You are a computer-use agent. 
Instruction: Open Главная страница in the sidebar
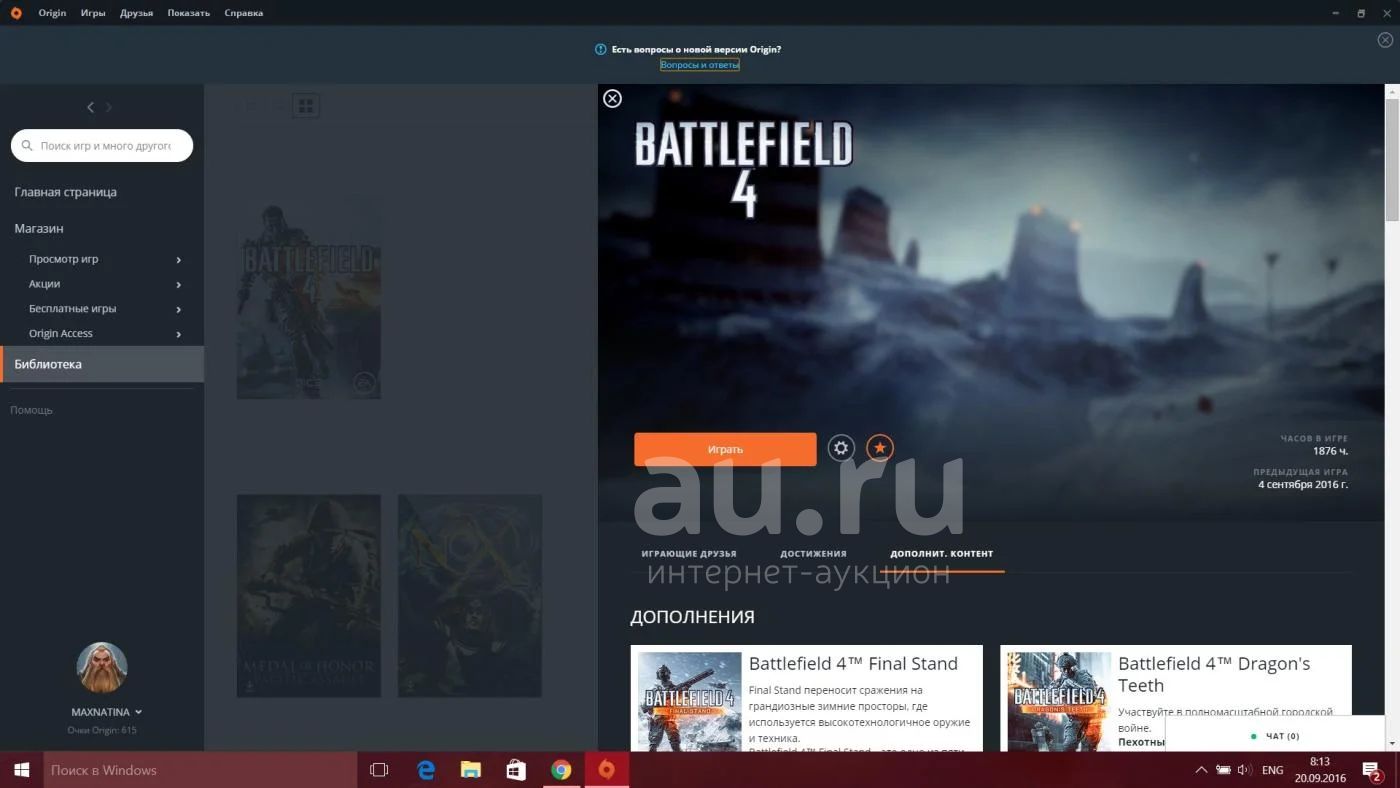point(65,192)
